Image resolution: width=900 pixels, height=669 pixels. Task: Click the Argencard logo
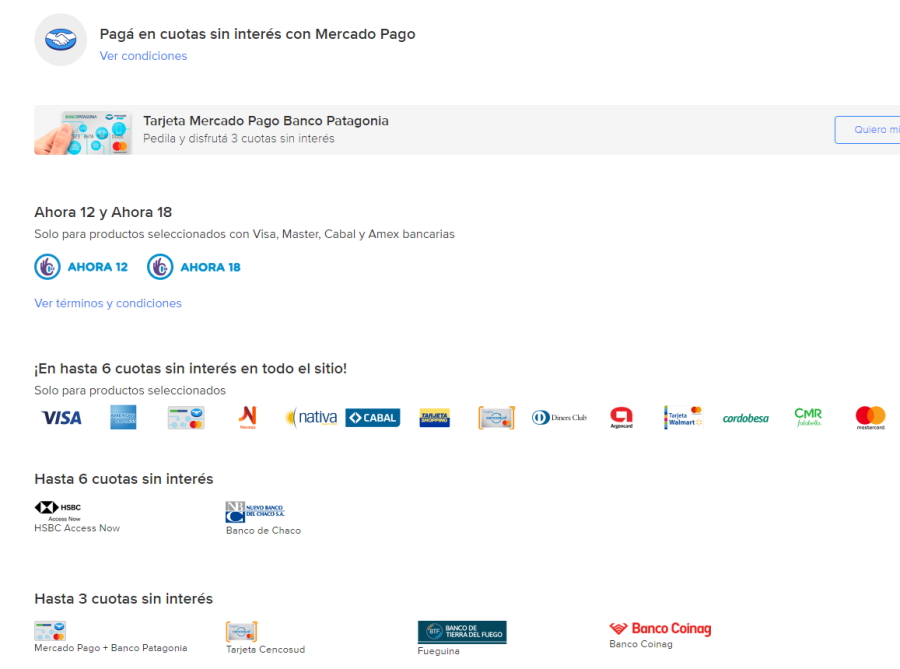(x=621, y=418)
